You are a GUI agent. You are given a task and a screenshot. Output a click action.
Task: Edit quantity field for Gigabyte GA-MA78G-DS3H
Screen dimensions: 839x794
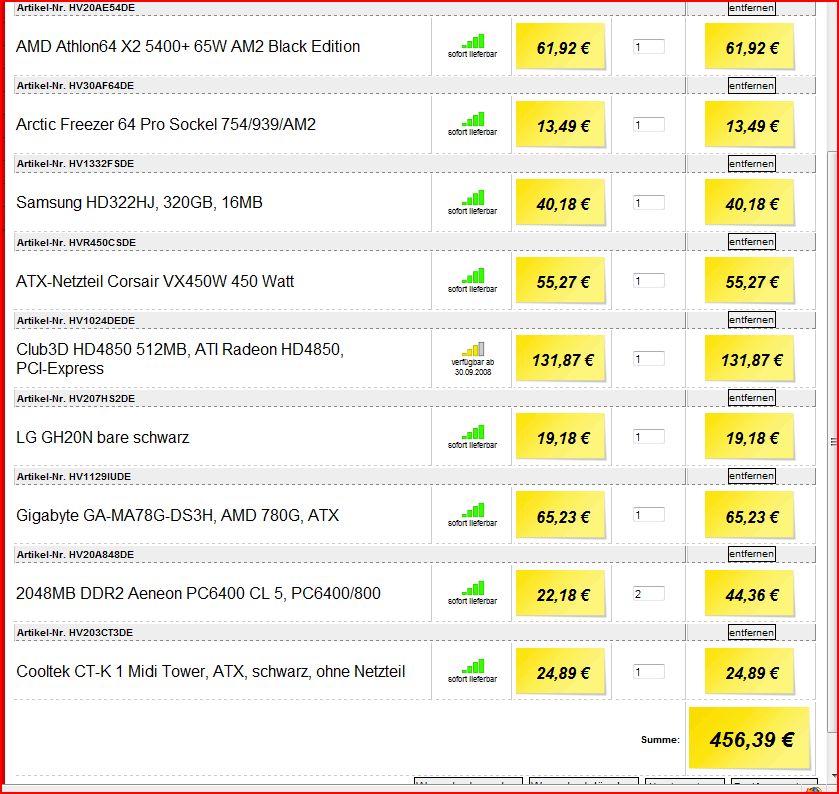pos(649,516)
